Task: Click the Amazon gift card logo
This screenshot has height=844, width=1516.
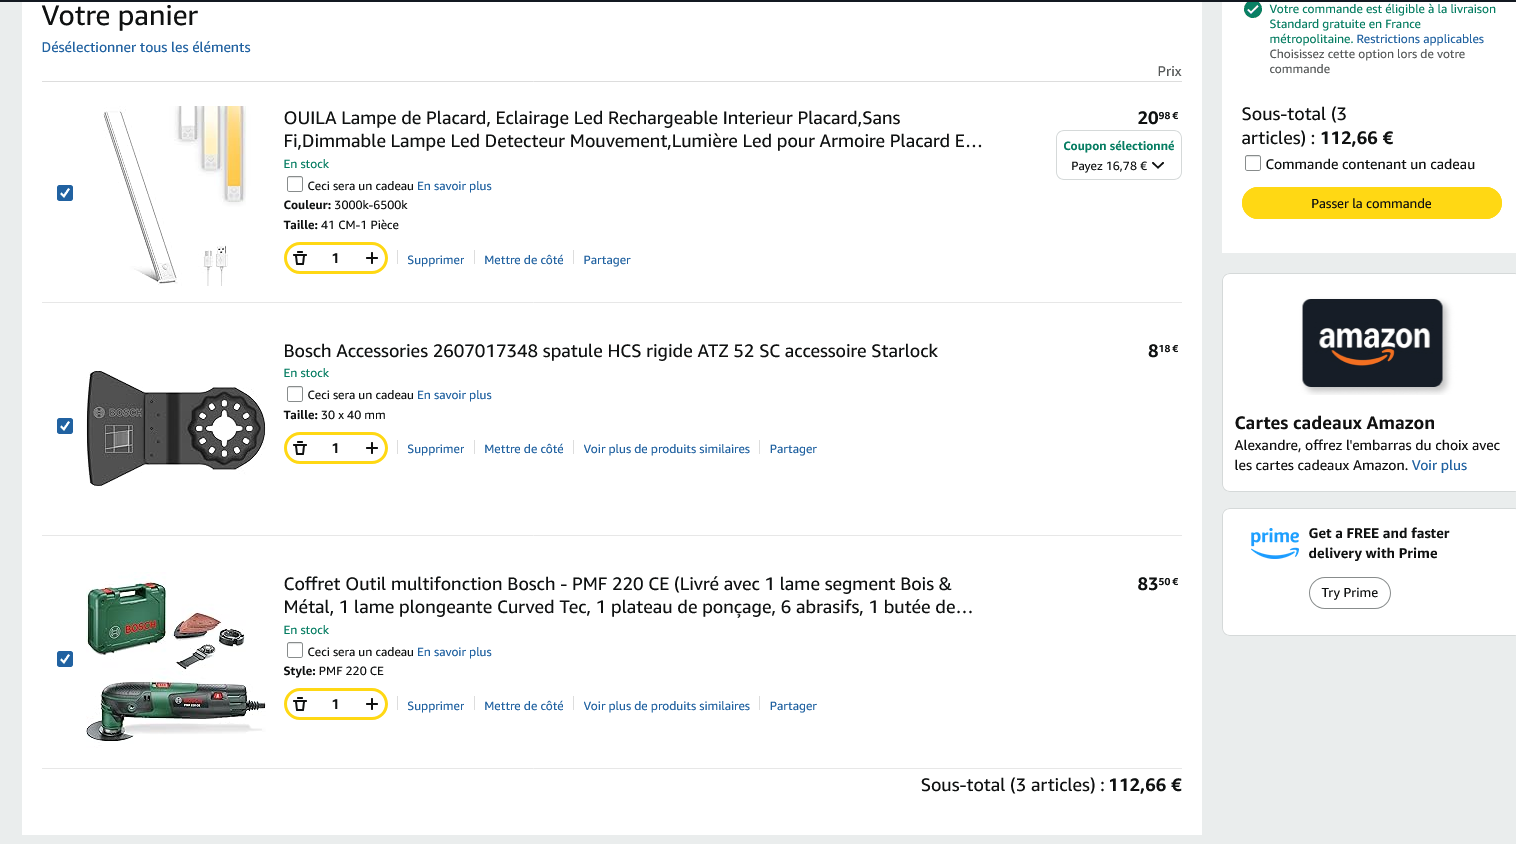Action: [1372, 343]
